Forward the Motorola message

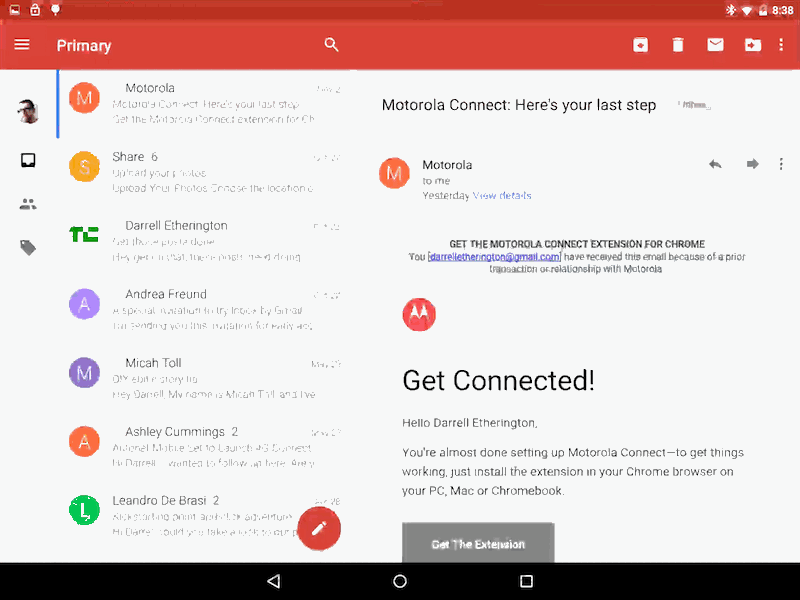coord(753,164)
